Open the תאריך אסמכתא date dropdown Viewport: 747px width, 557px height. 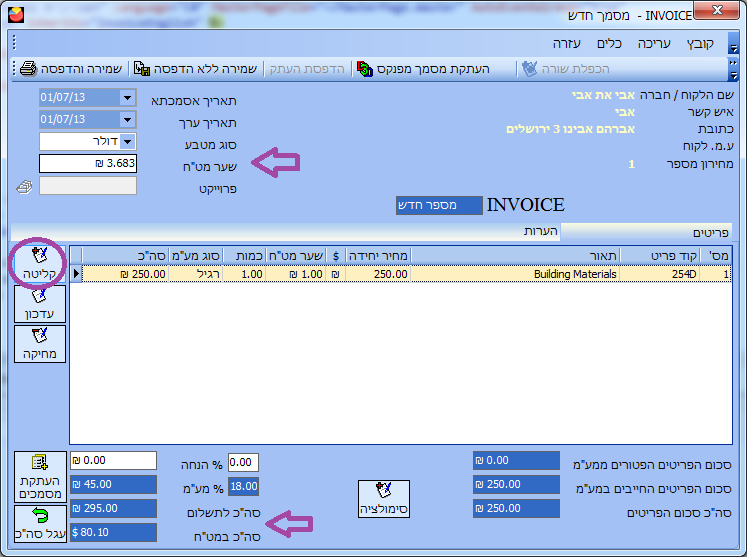tap(127, 98)
